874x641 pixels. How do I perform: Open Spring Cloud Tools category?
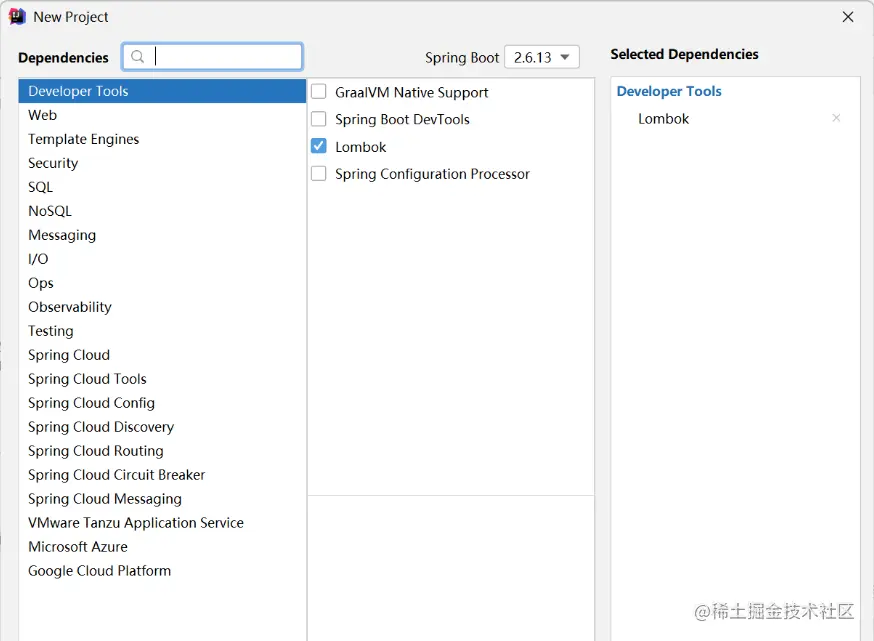(162, 378)
